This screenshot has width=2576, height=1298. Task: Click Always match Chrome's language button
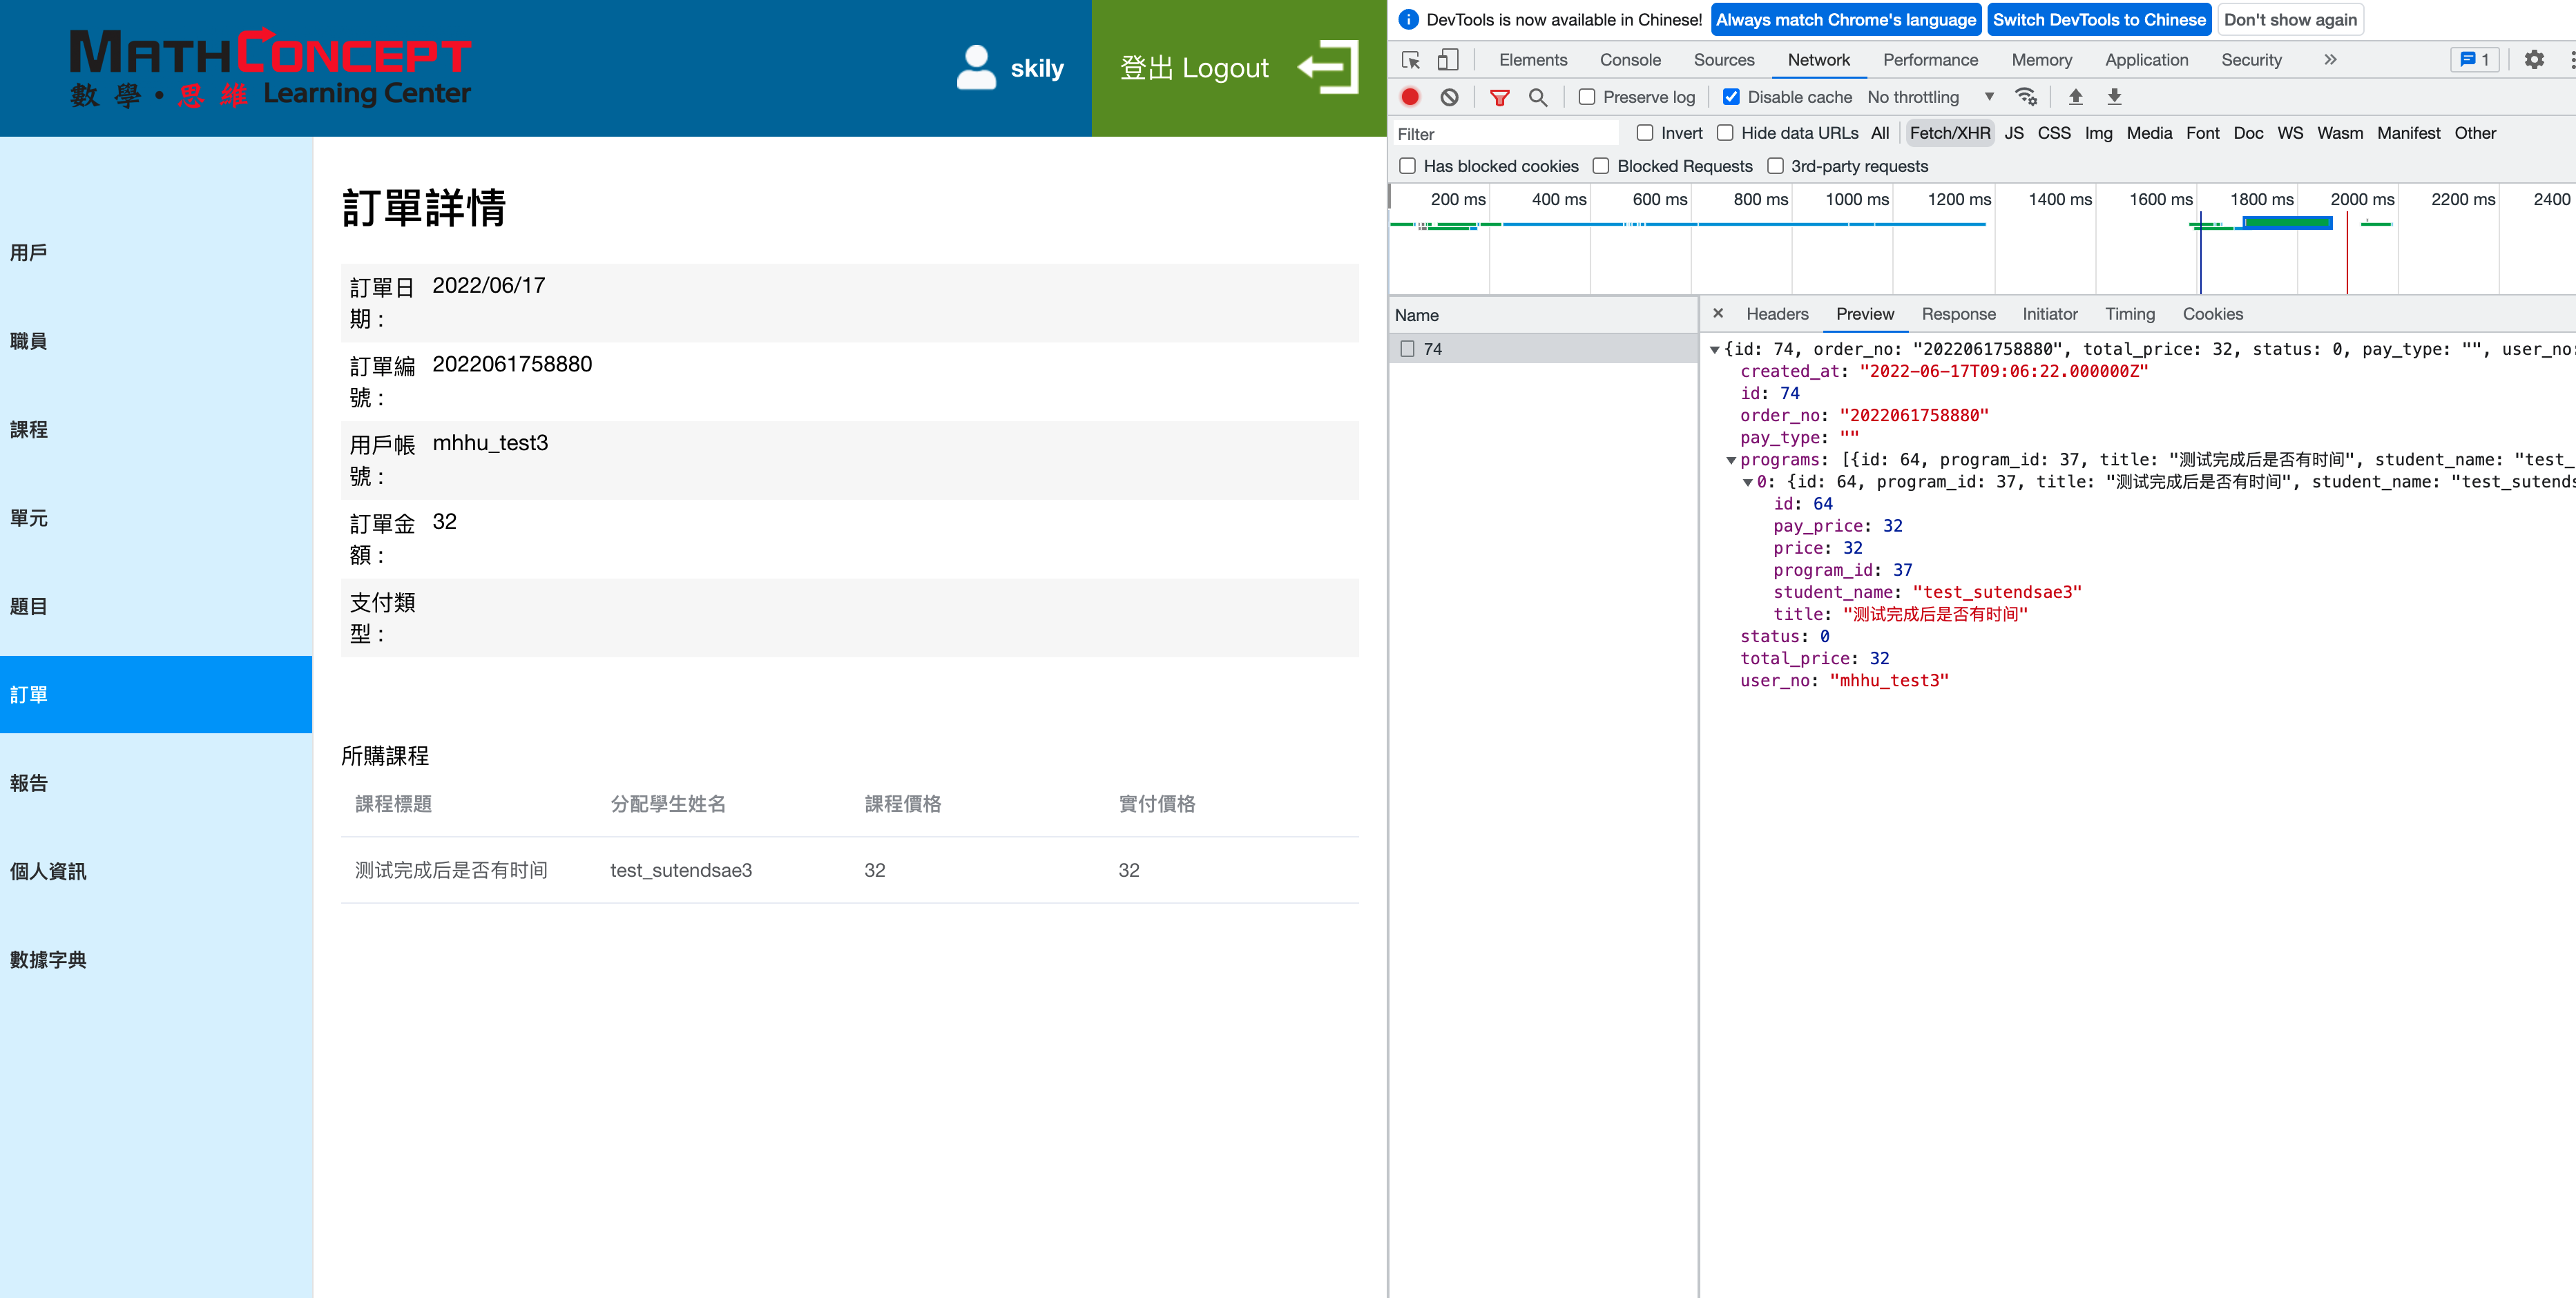coord(1846,20)
